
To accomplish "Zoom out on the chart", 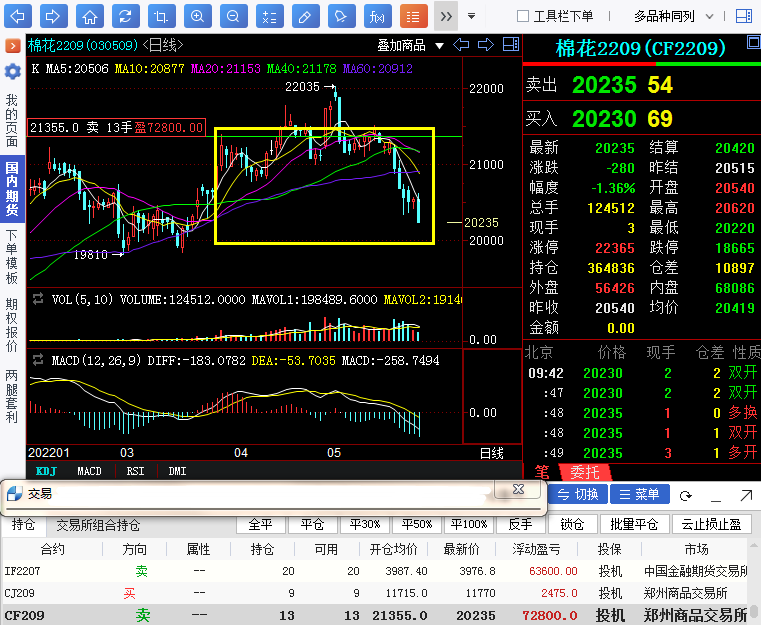I will coord(232,16).
